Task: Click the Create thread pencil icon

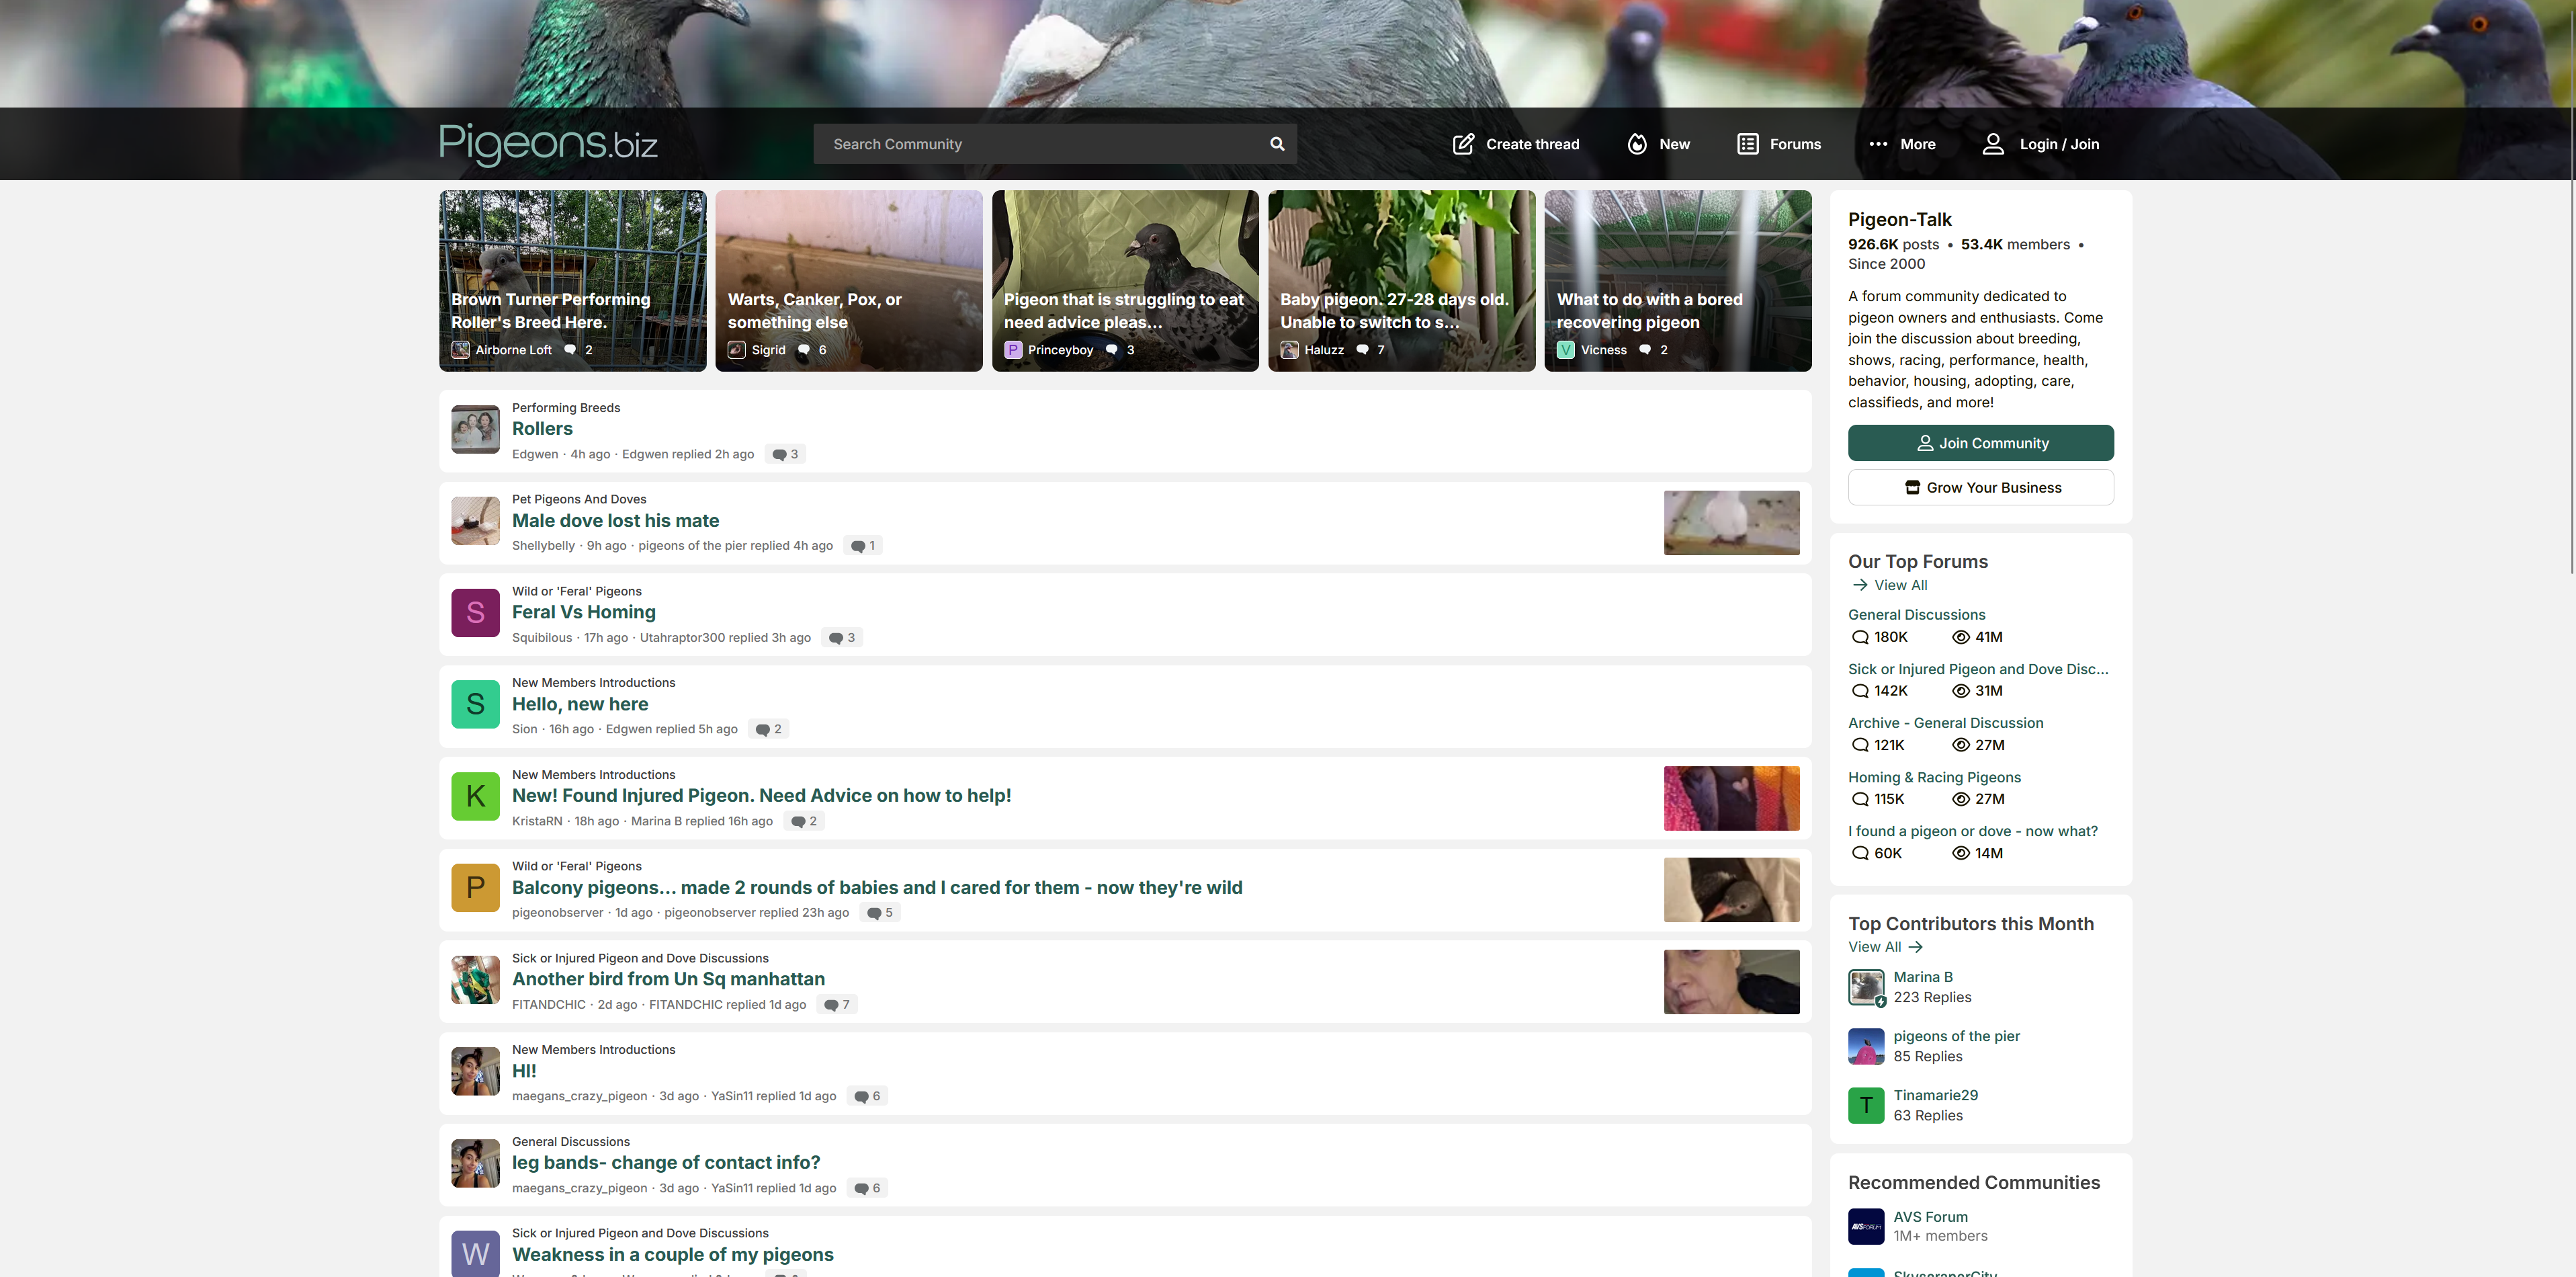Action: (x=1463, y=144)
